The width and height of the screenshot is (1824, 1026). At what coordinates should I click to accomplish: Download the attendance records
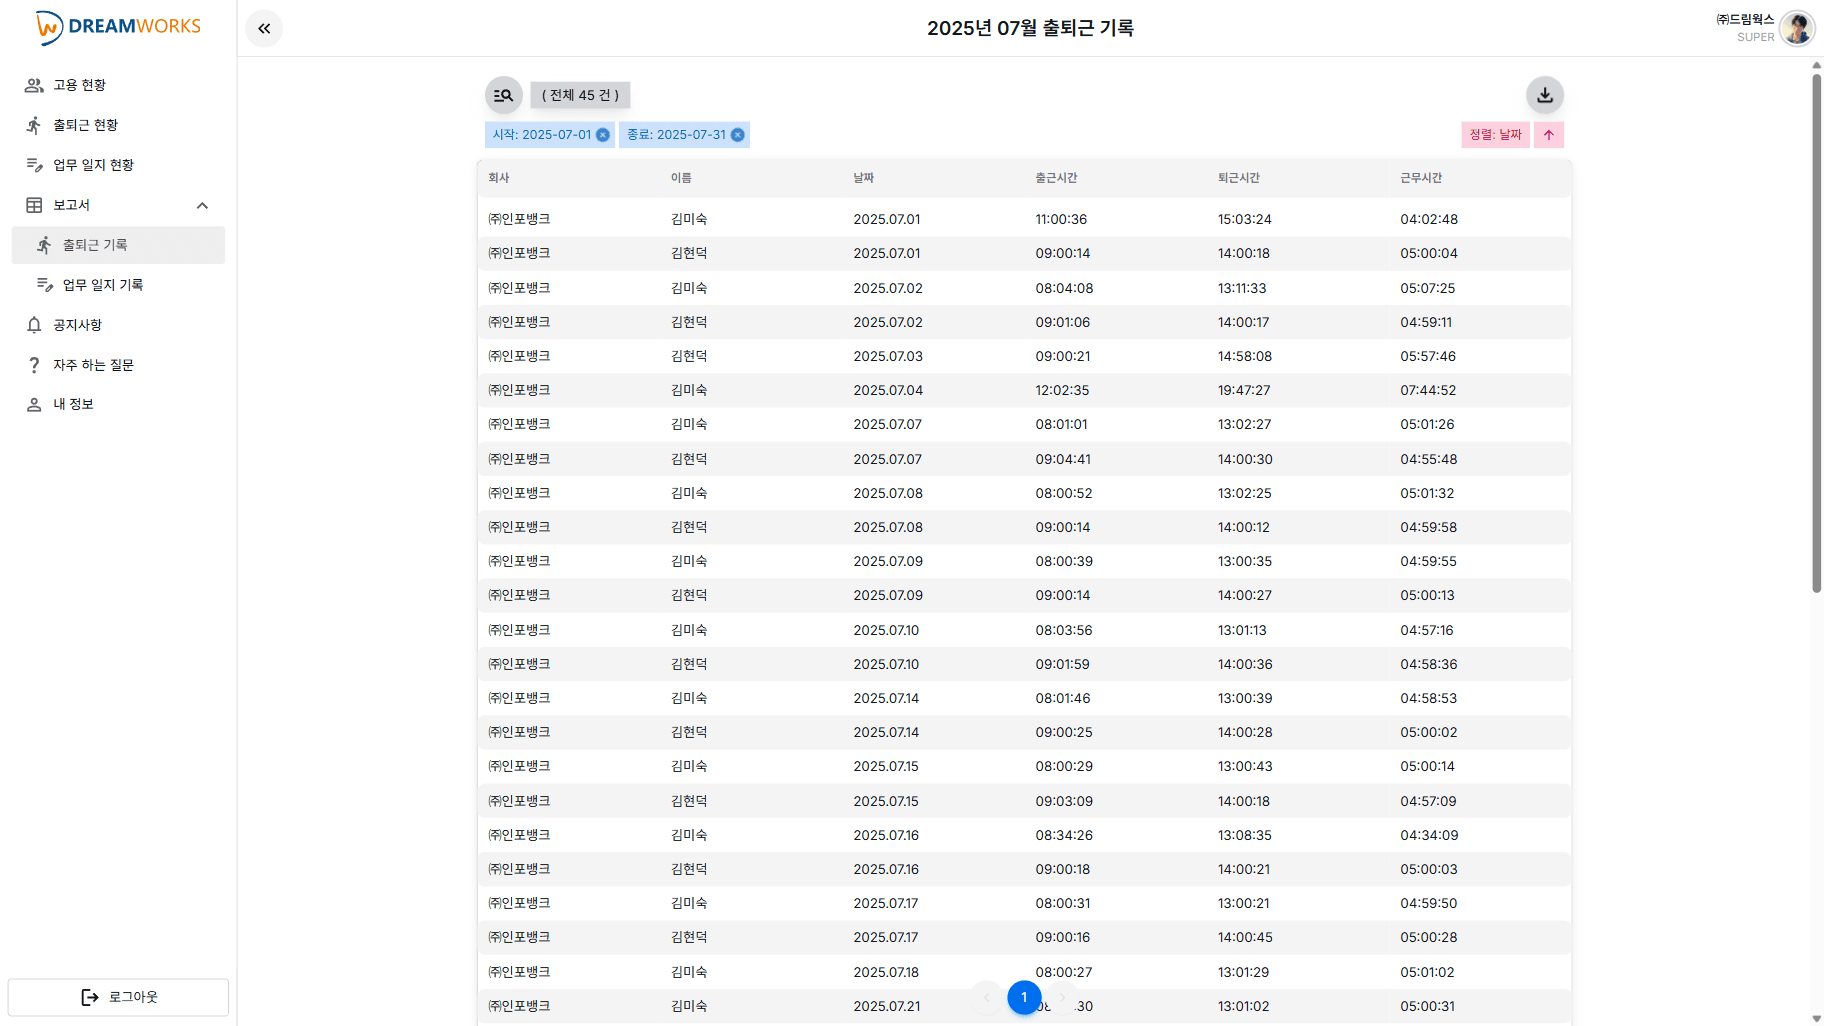pyautogui.click(x=1544, y=95)
